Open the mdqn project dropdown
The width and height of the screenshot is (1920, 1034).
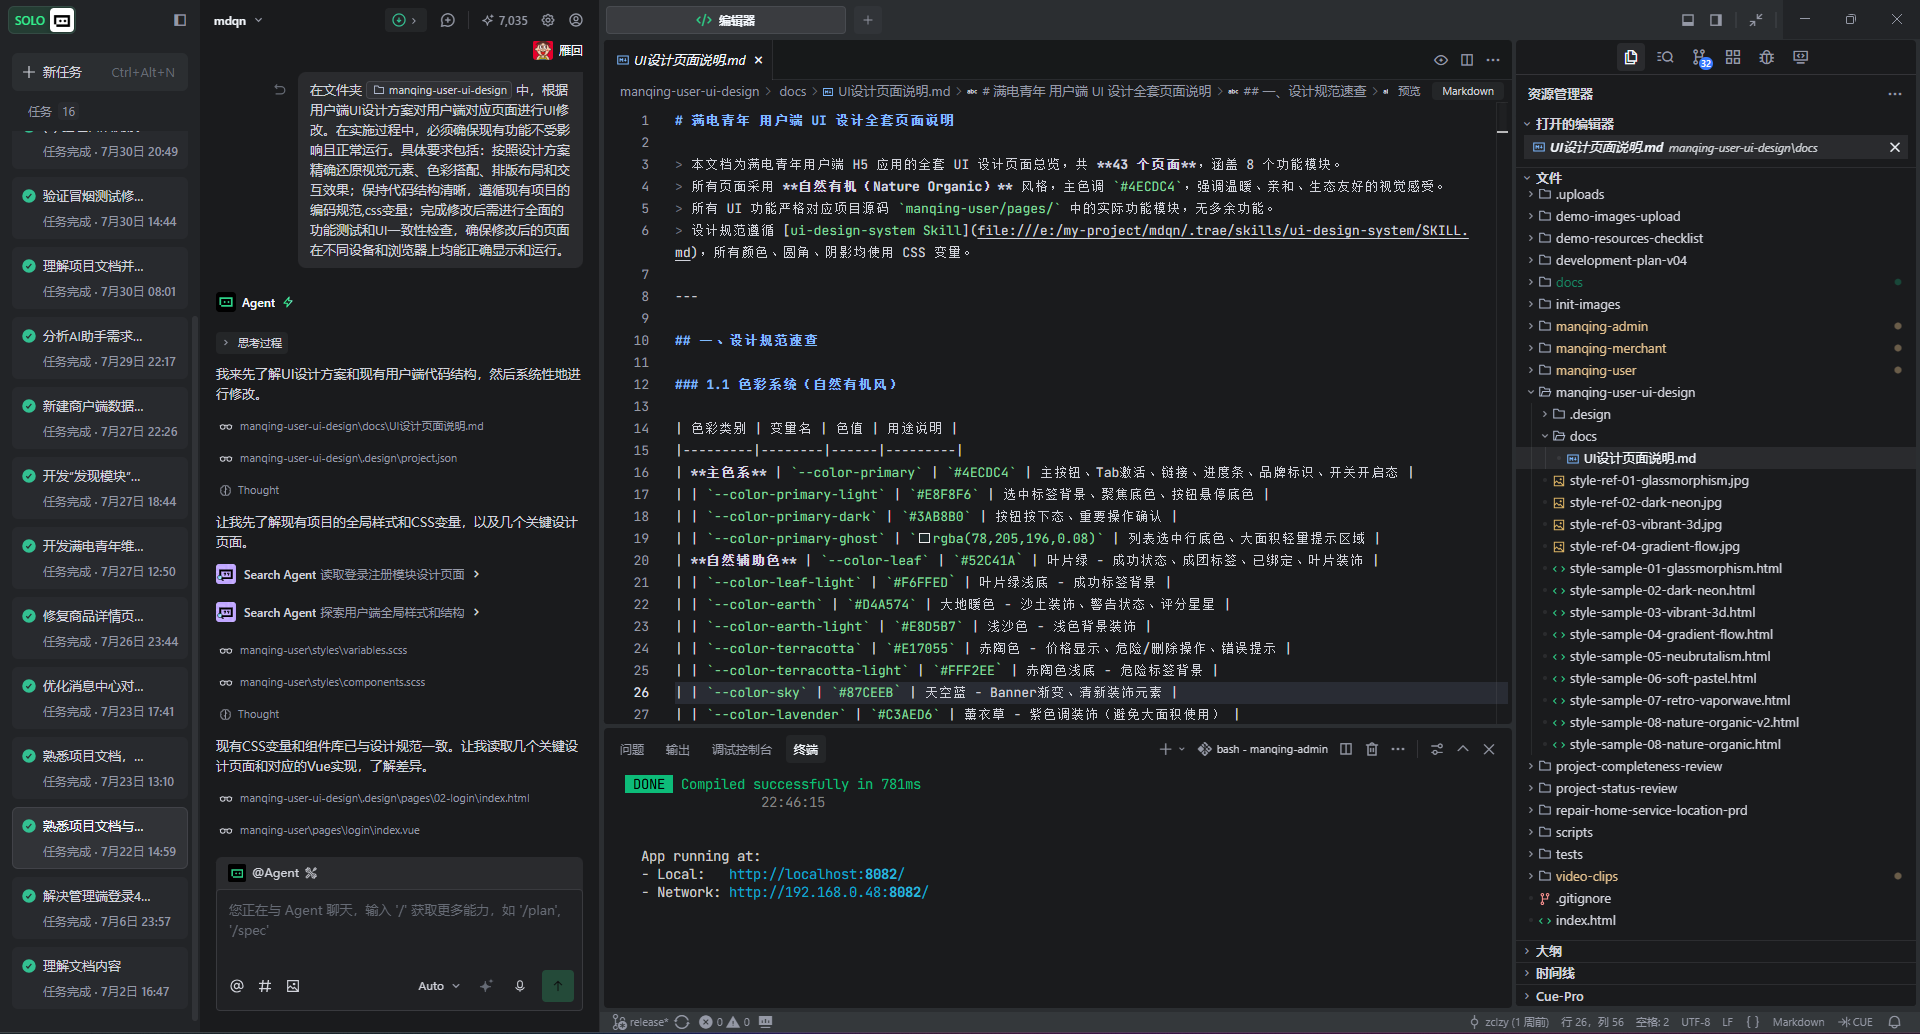pos(238,20)
